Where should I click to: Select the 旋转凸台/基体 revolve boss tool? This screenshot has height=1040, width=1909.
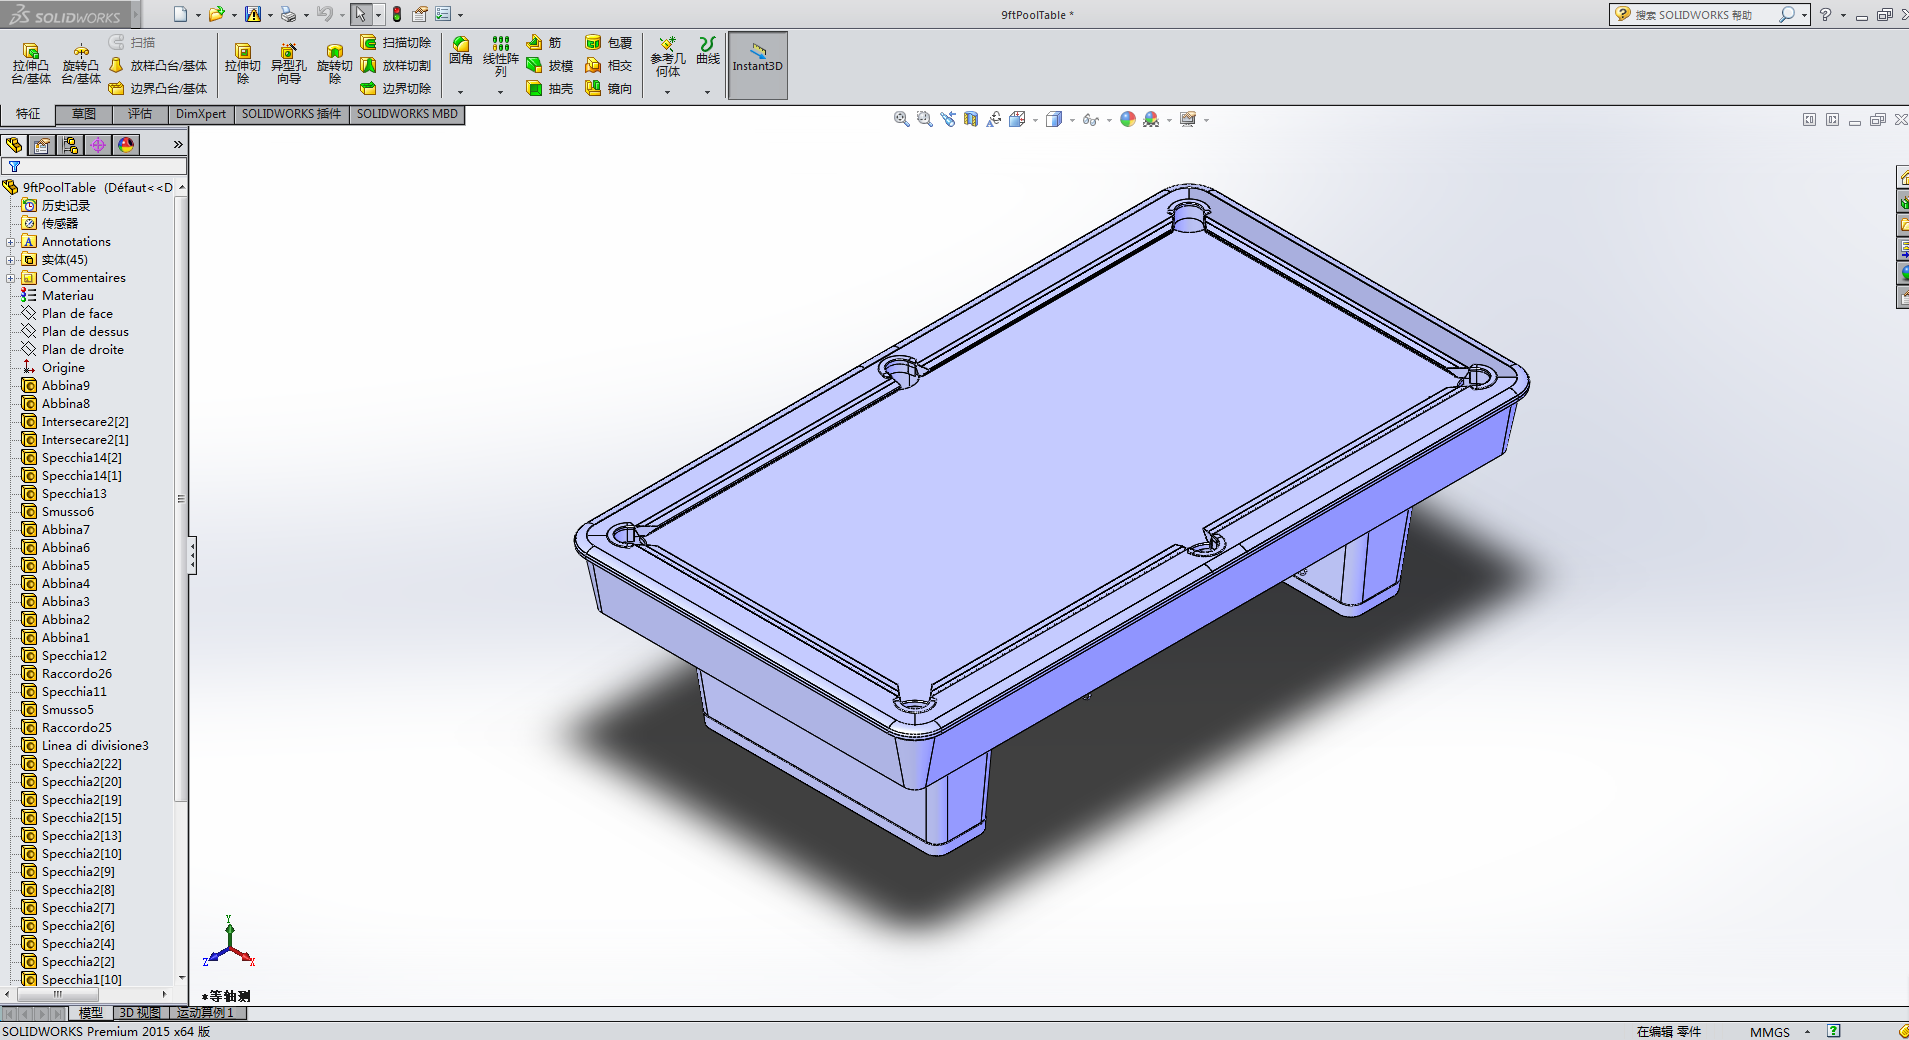coord(81,63)
